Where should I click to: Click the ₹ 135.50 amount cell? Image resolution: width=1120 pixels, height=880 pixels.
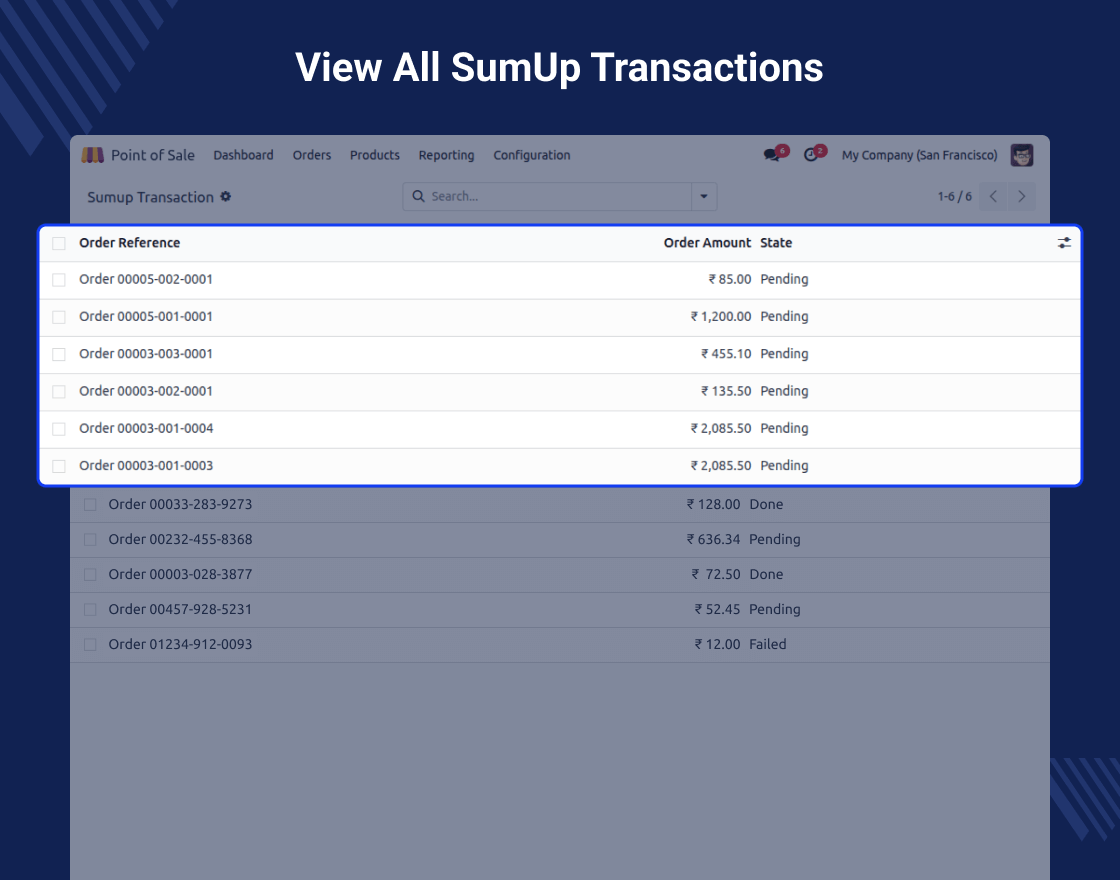pyautogui.click(x=726, y=391)
